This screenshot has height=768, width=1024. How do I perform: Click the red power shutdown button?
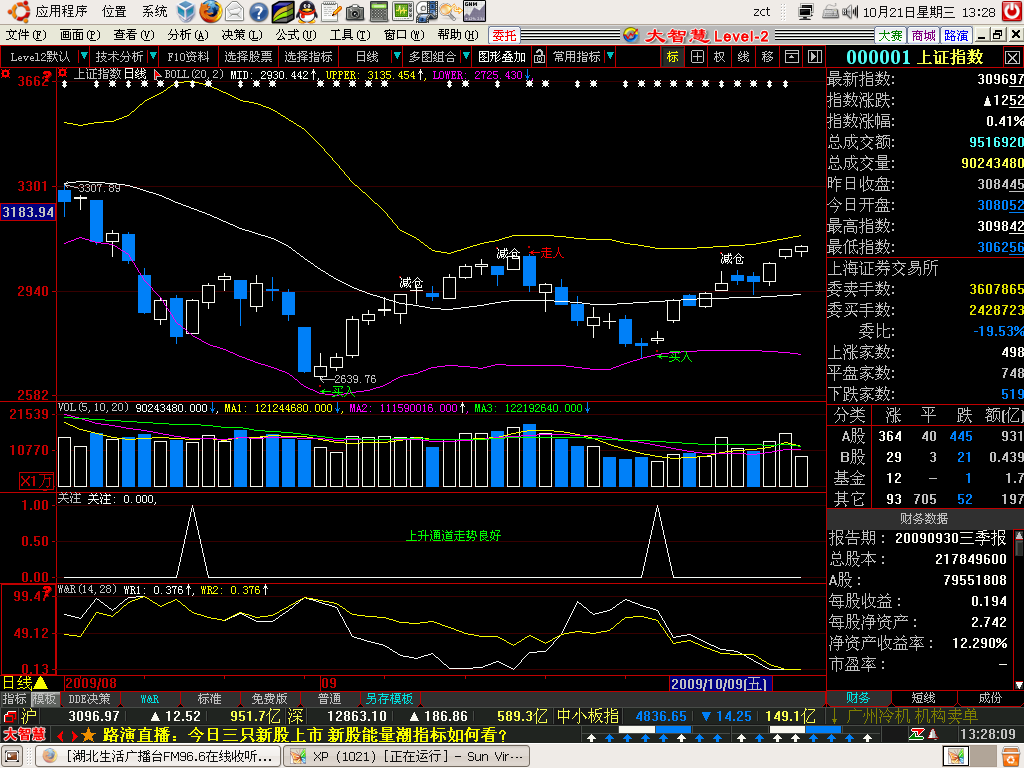coord(1013,11)
